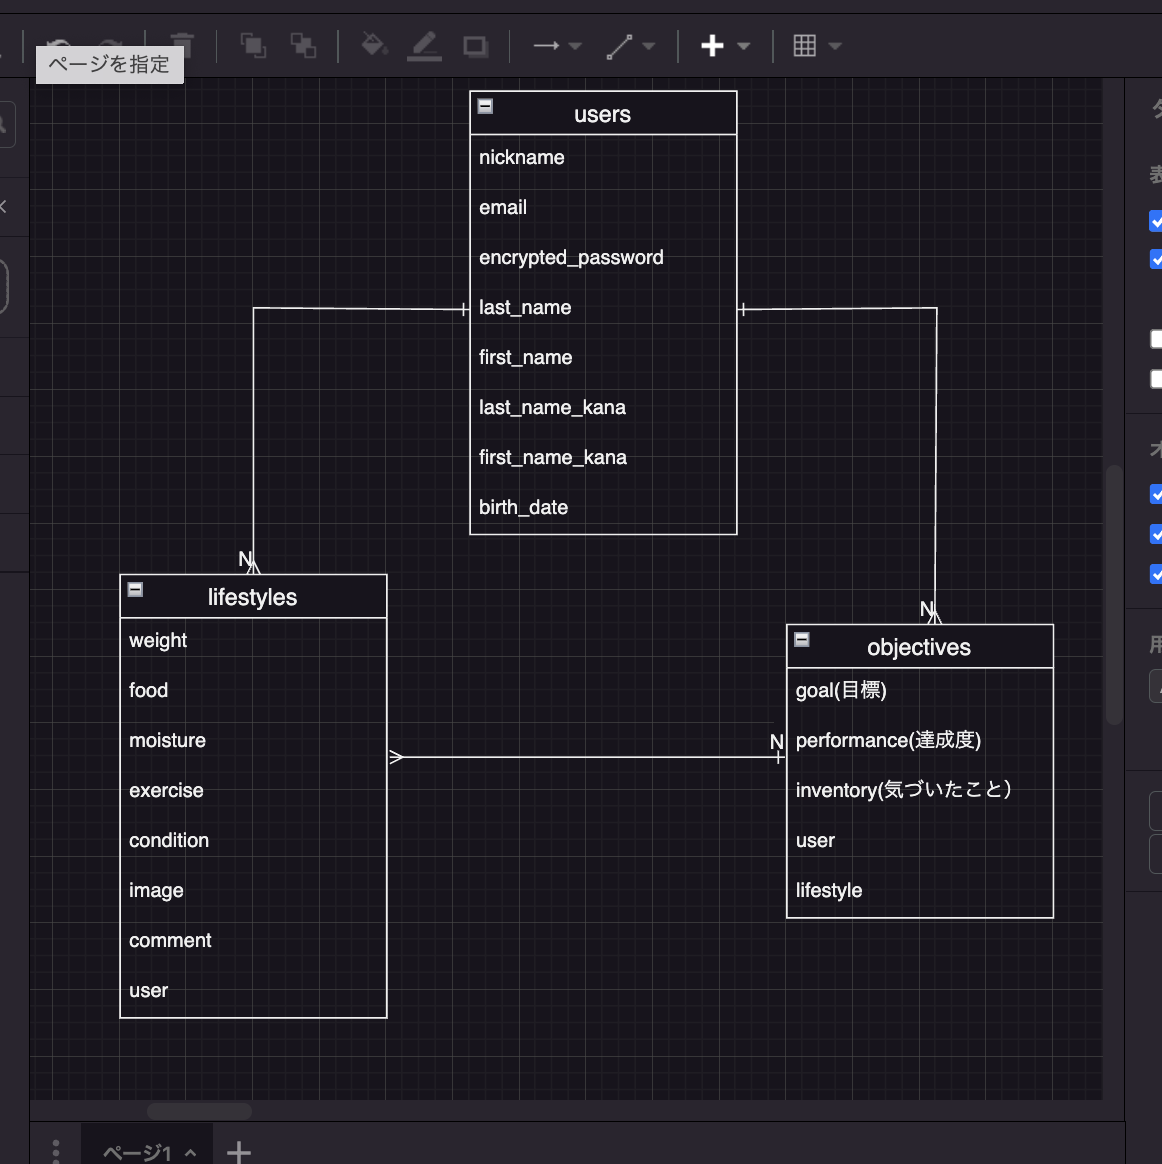Uncheck the bottom blue checkbox in the sidebar
The image size is (1162, 1164).
[1156, 574]
